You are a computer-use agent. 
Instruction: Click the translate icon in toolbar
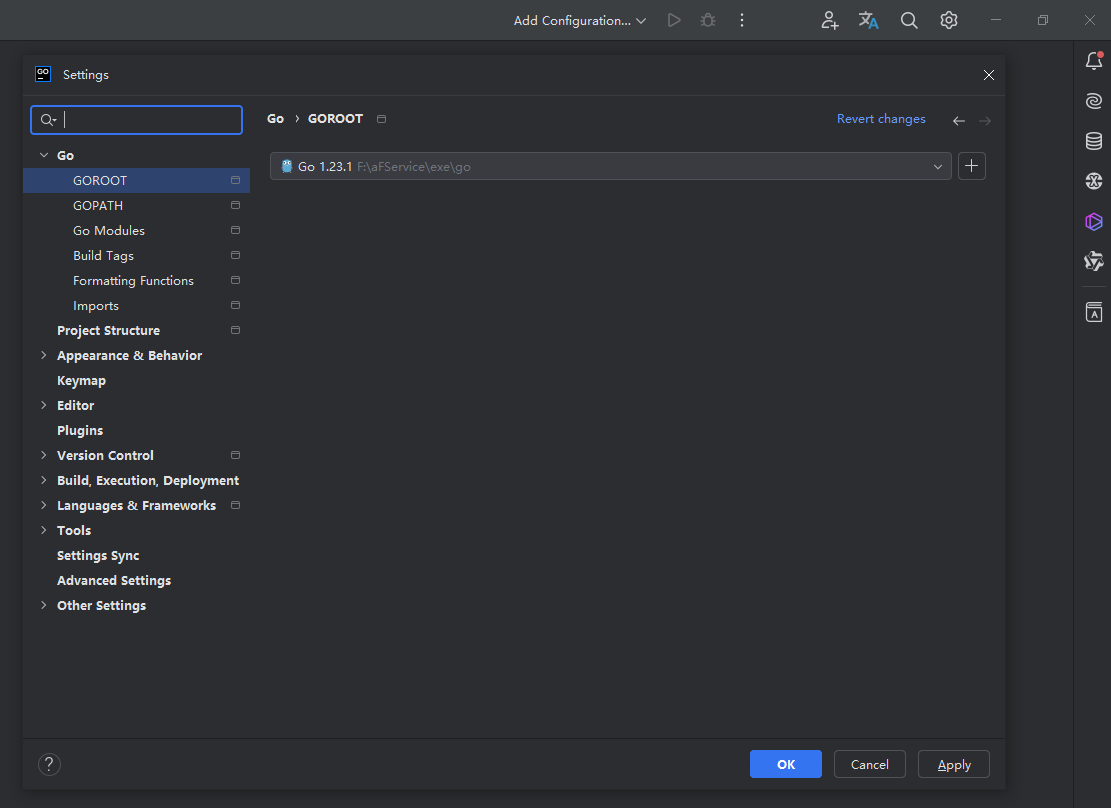pos(868,20)
